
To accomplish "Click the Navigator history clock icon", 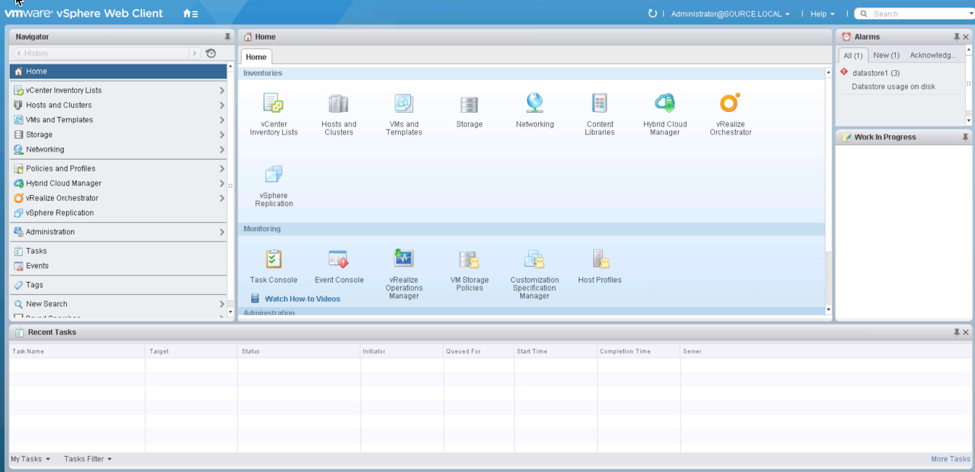I will [211, 53].
